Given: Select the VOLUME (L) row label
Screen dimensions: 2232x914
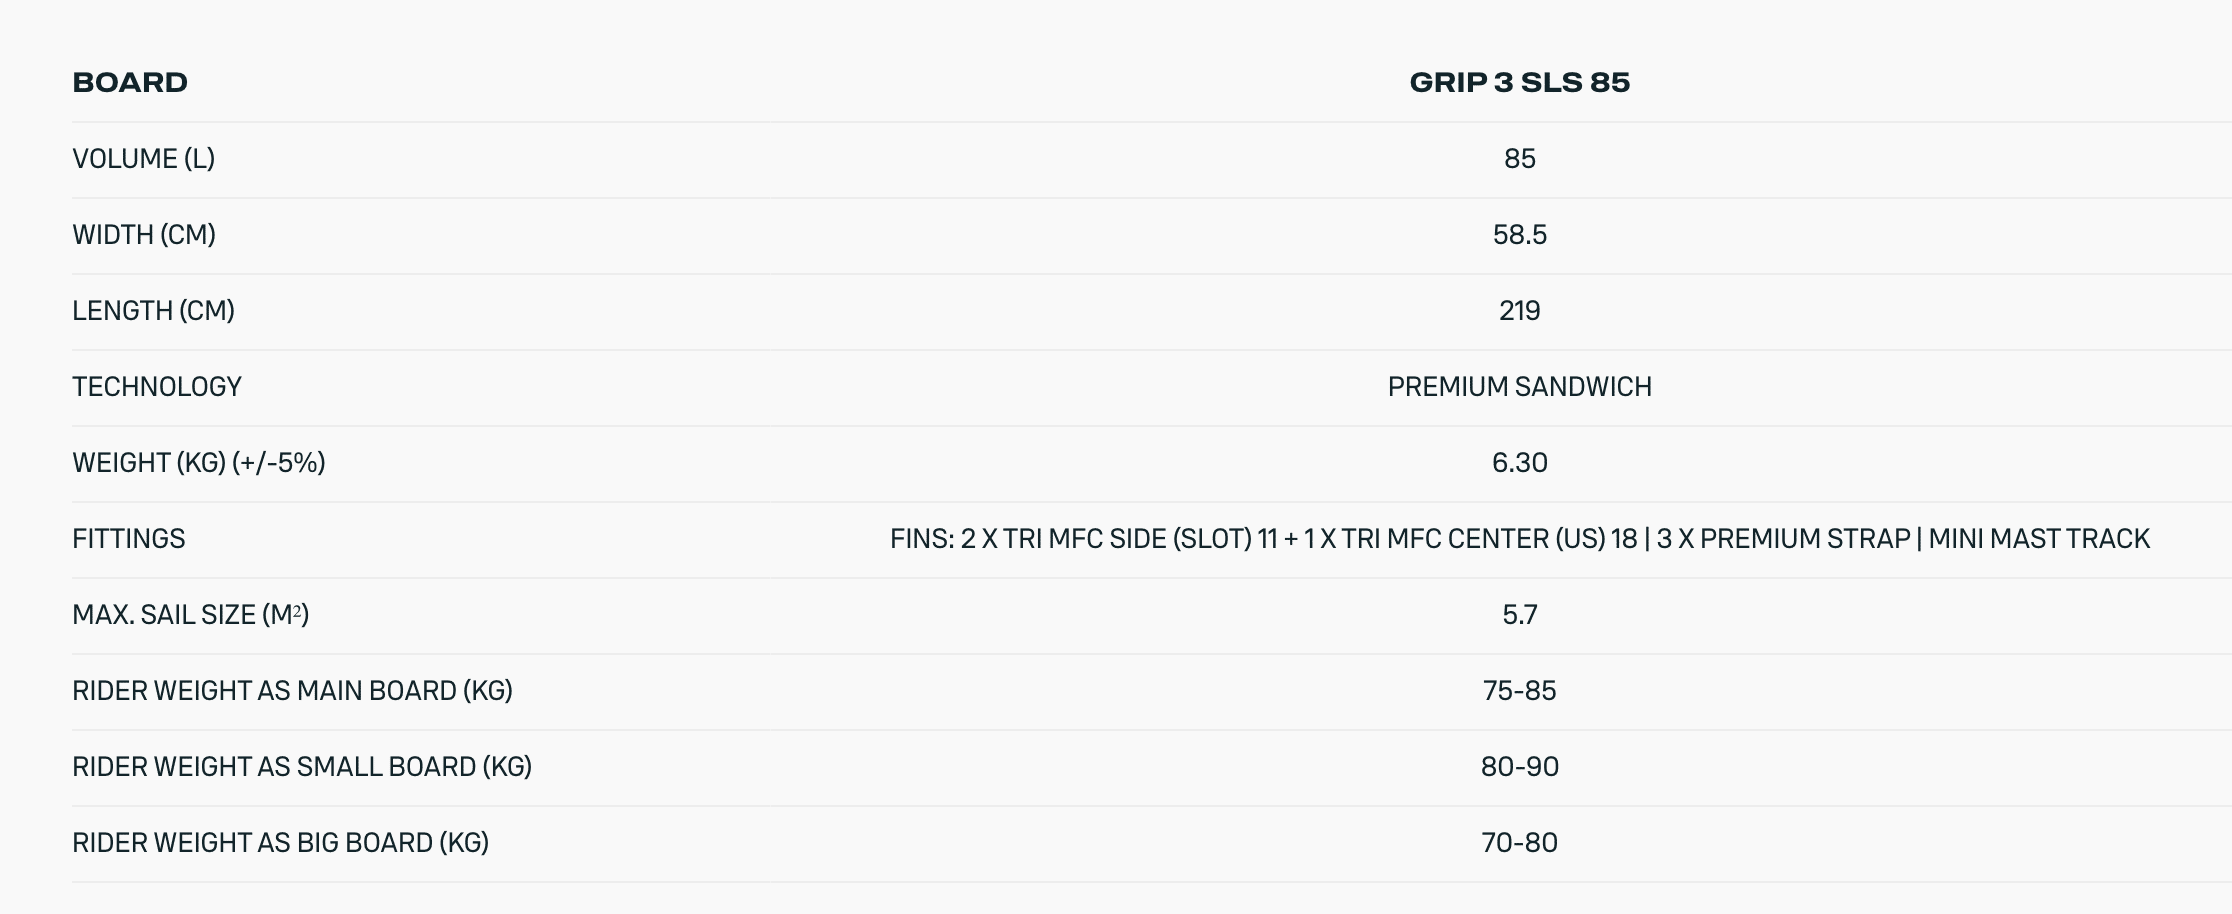Looking at the screenshot, I should point(143,159).
